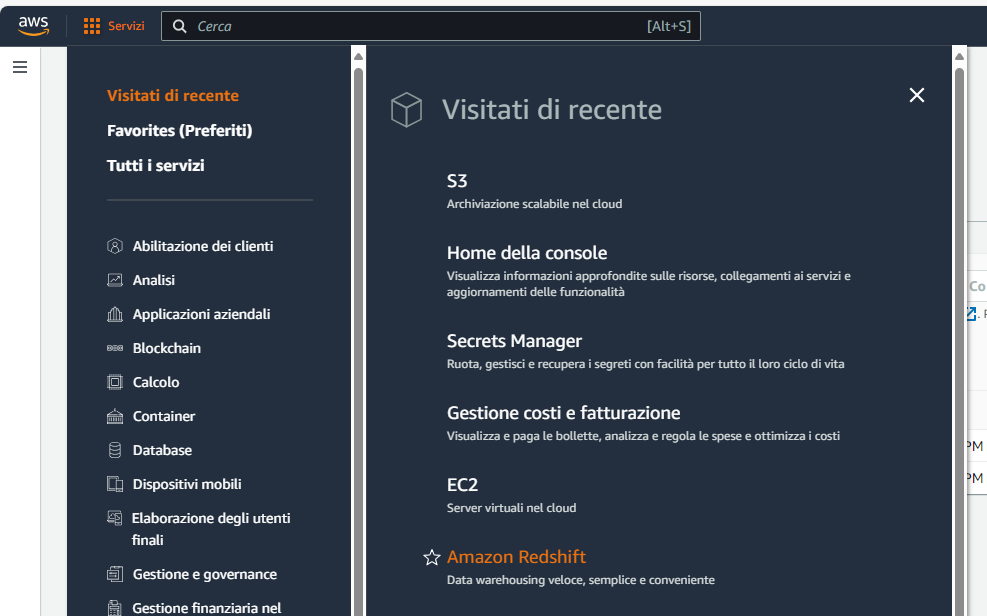
Task: Click the Applicazioni aziendali icon
Action: [x=115, y=314]
